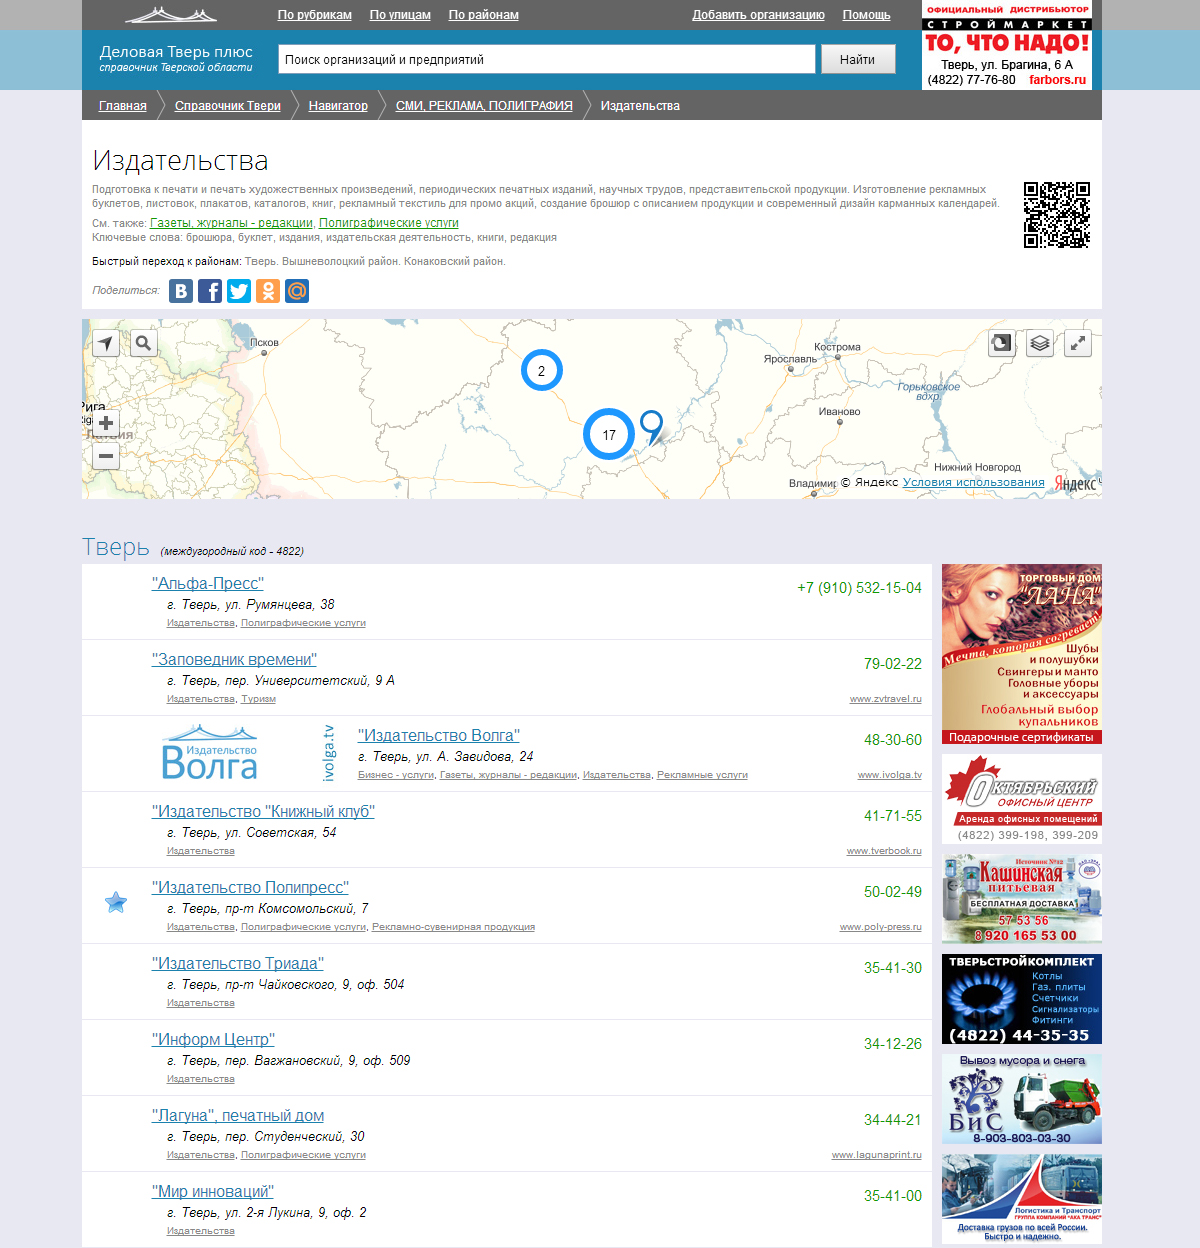Visit the www.zvtravel.ru website link
Screen dimensions: 1200x1248
(x=886, y=699)
